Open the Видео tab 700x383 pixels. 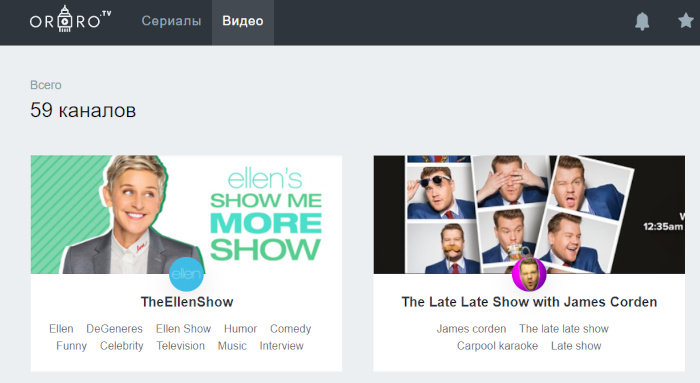click(243, 21)
